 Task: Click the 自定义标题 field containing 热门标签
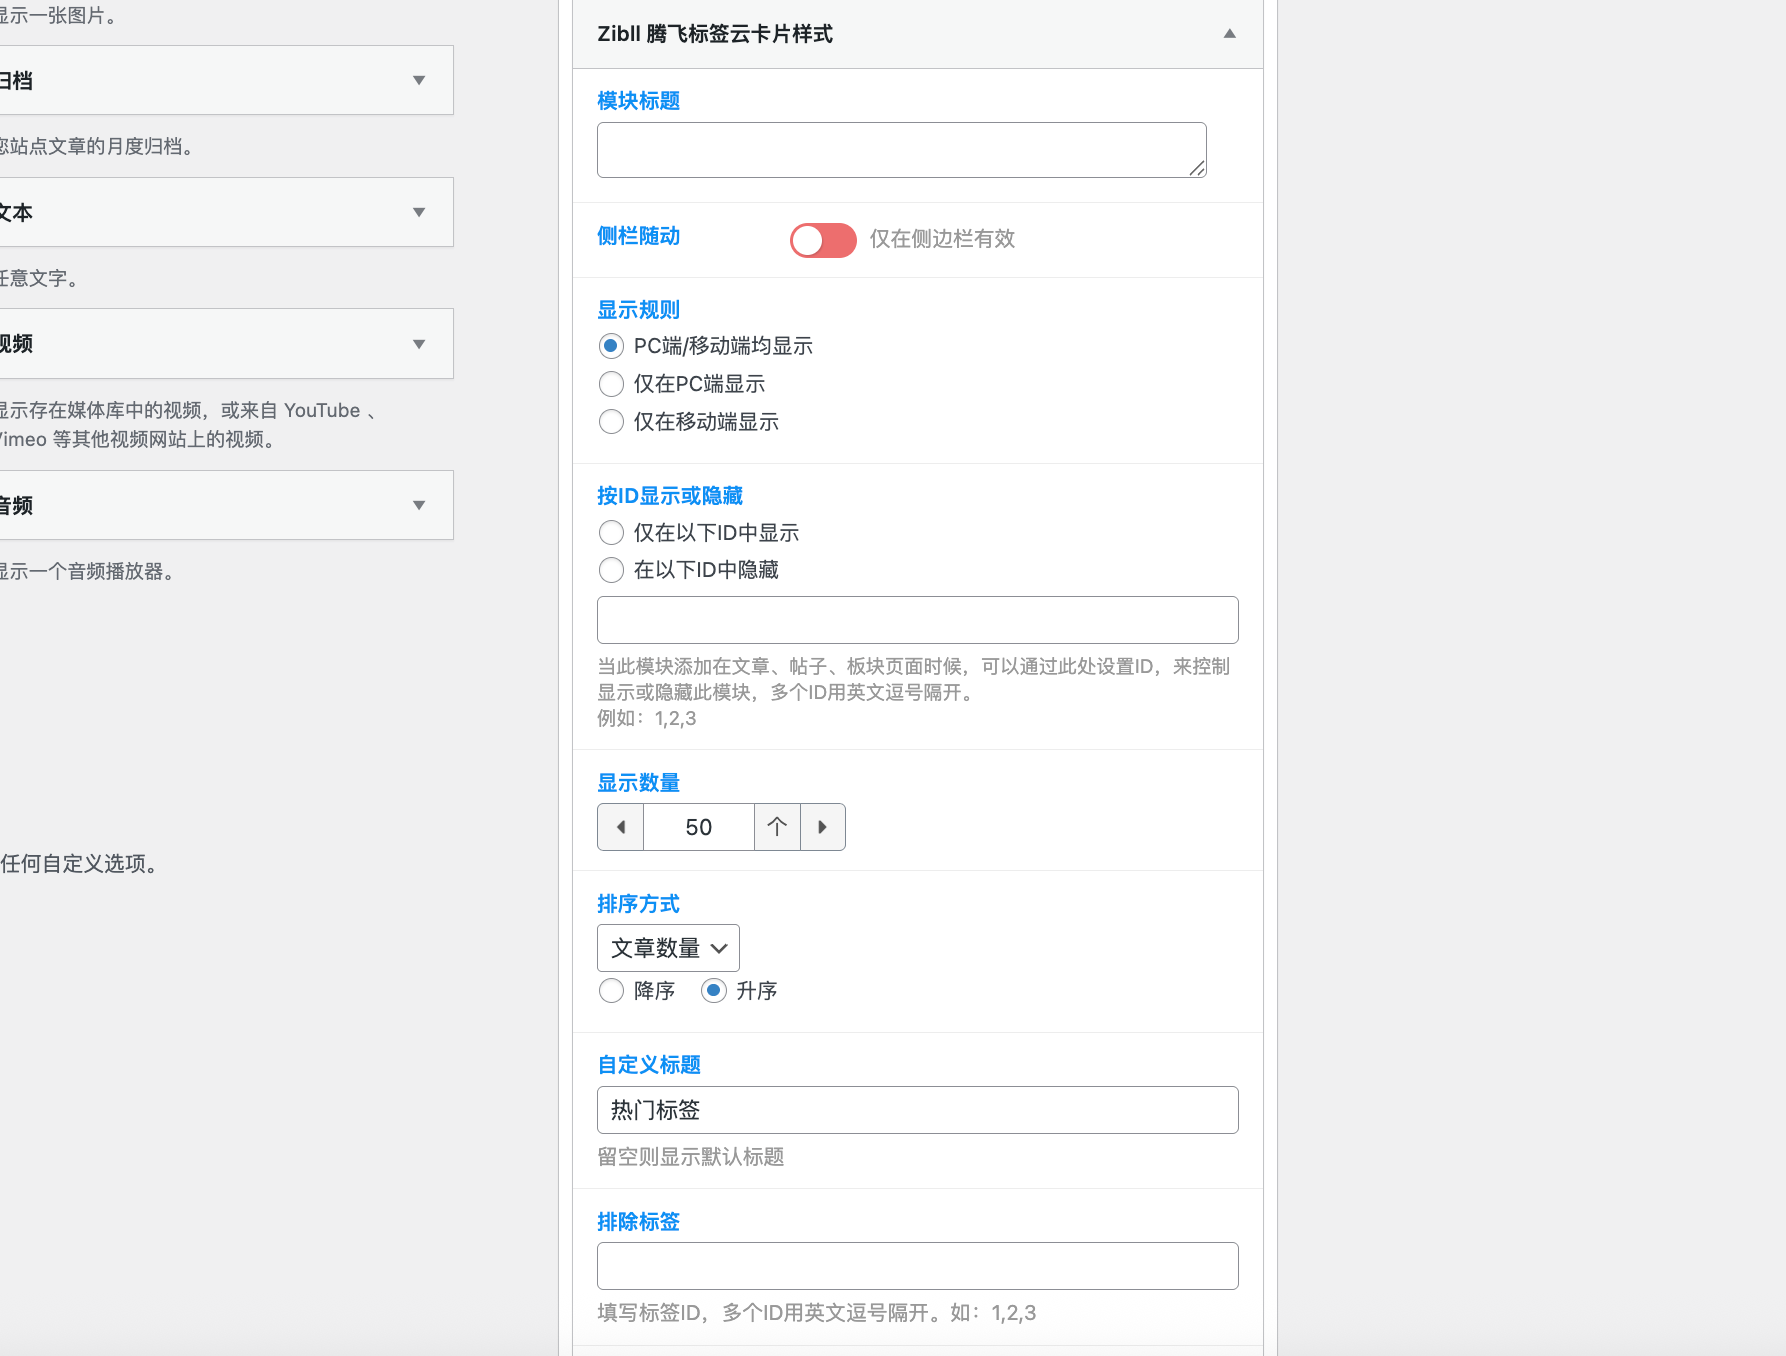click(917, 1110)
